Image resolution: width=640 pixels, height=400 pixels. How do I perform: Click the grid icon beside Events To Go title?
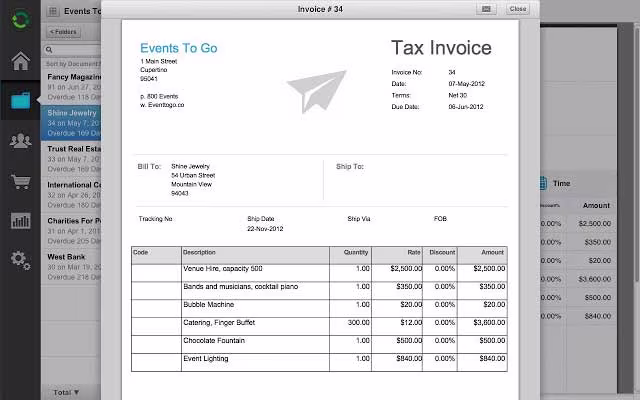[x=53, y=11]
